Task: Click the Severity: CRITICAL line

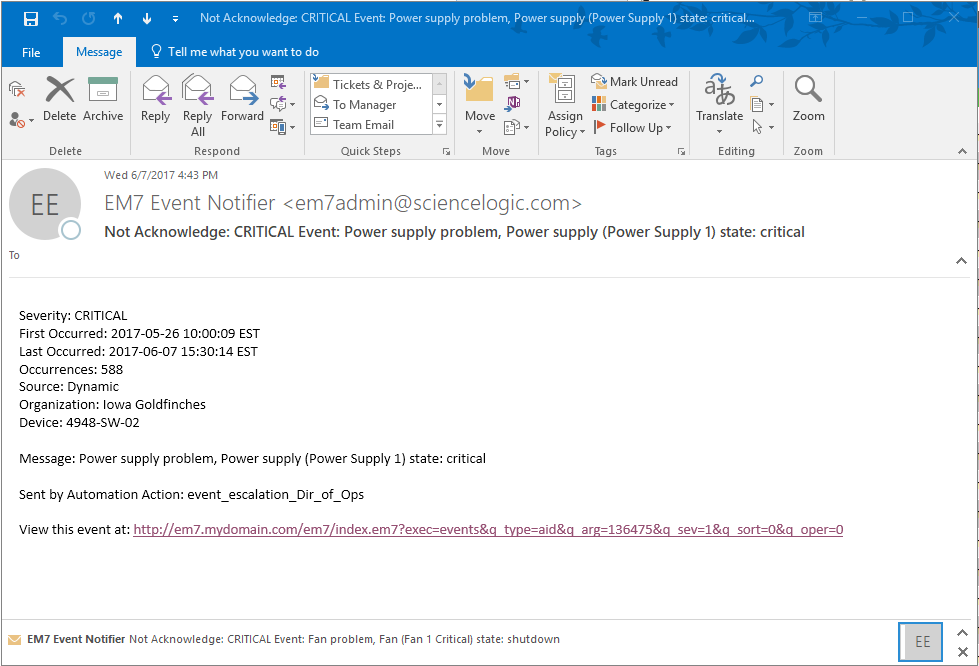Action: pyautogui.click(x=73, y=315)
